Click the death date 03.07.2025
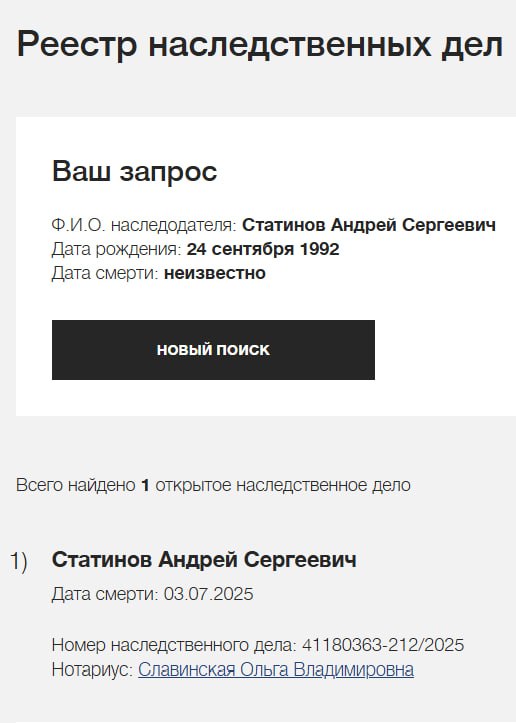The width and height of the screenshot is (516, 723). [x=208, y=594]
